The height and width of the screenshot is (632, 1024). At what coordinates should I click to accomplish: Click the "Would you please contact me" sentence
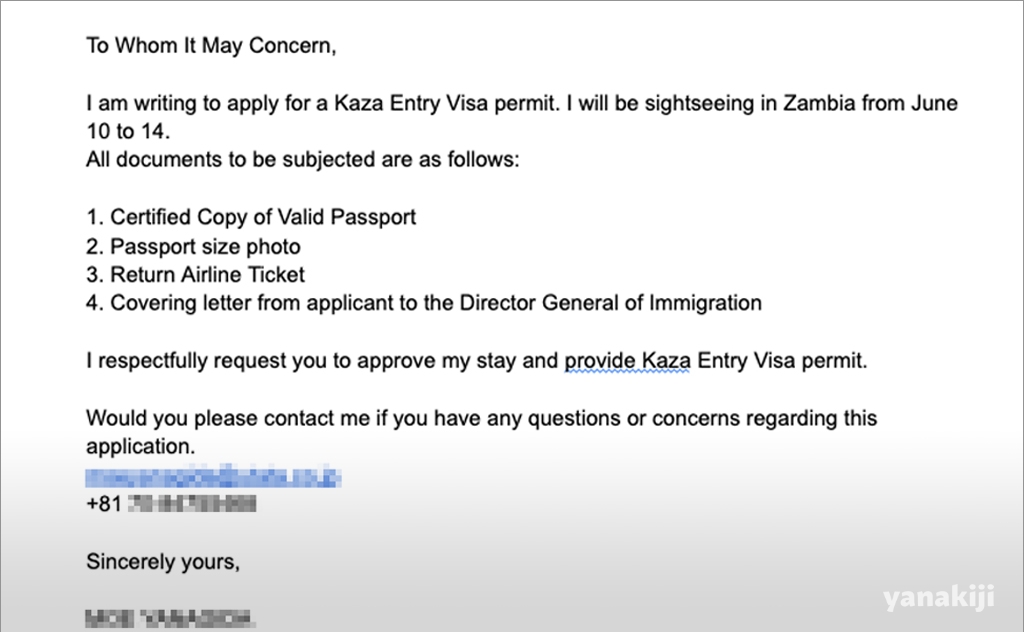pos(481,419)
